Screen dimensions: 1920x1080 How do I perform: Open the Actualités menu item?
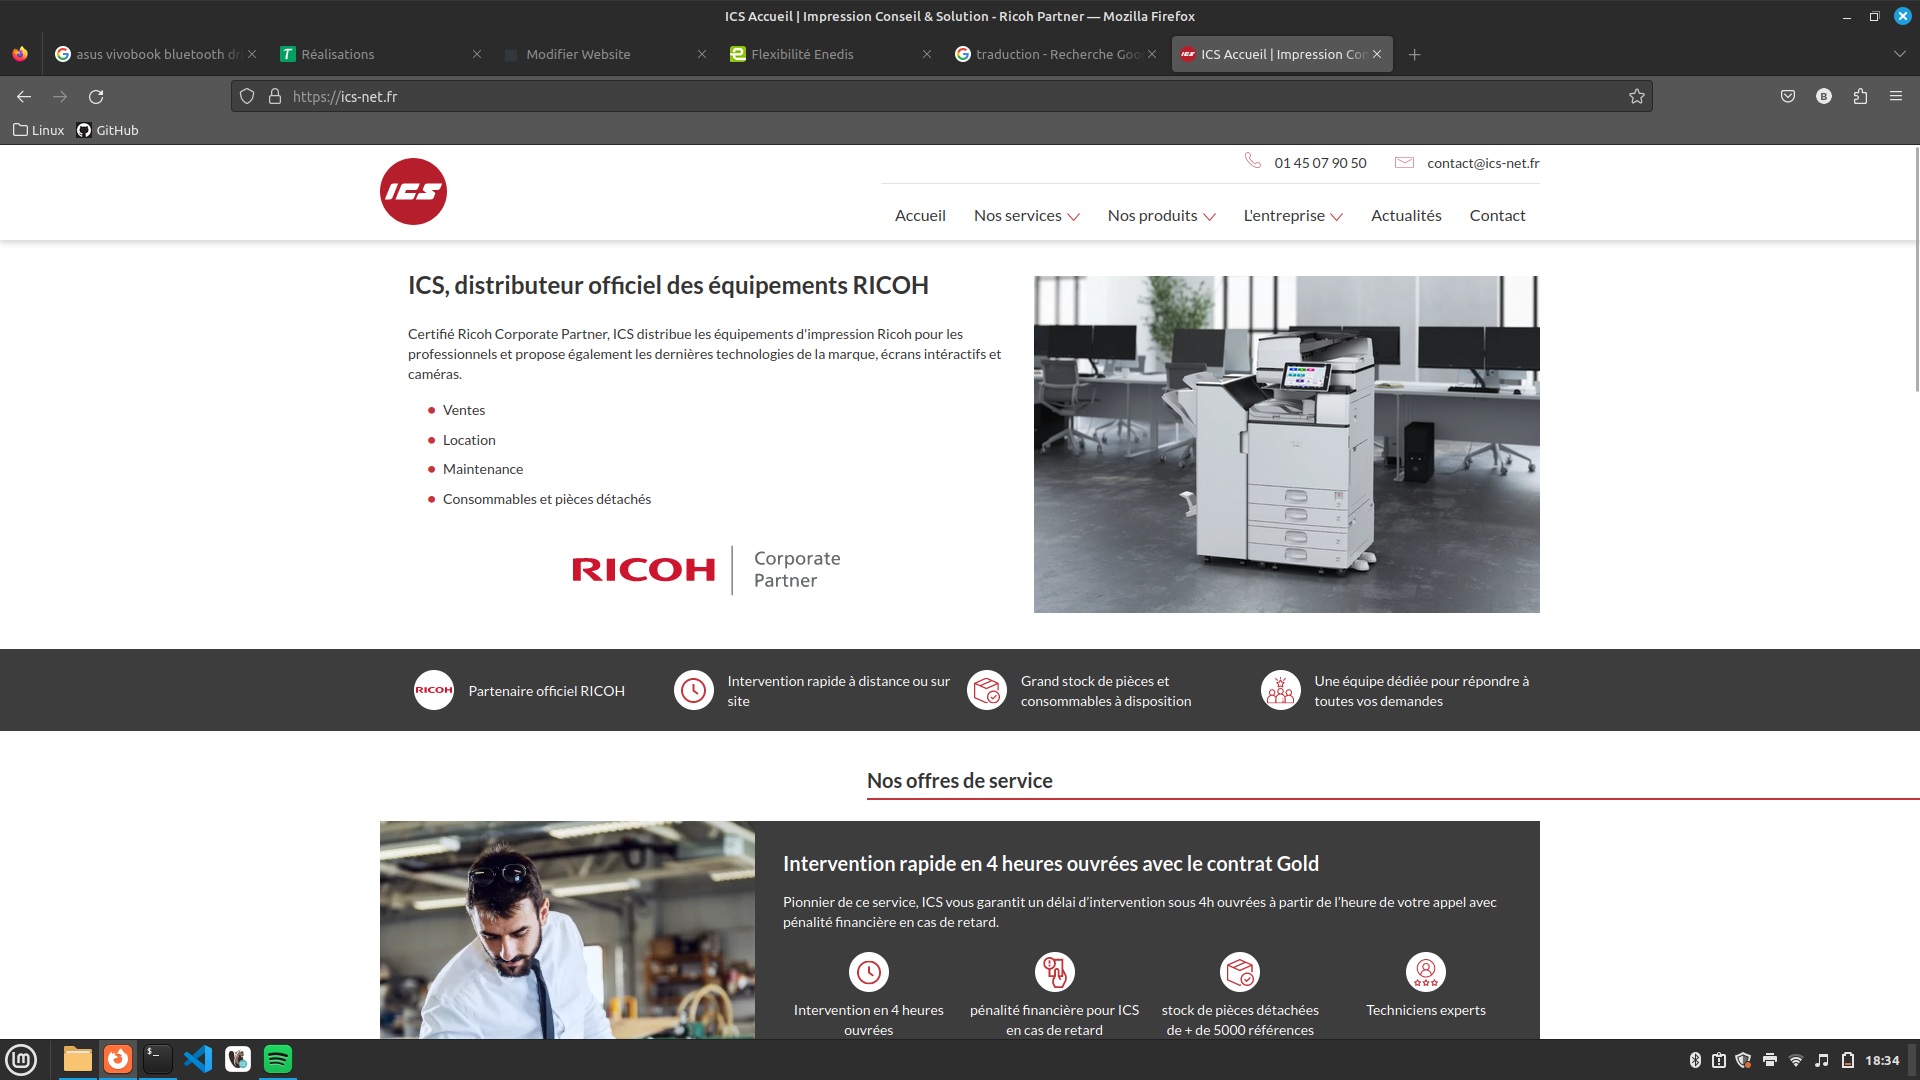pos(1406,216)
